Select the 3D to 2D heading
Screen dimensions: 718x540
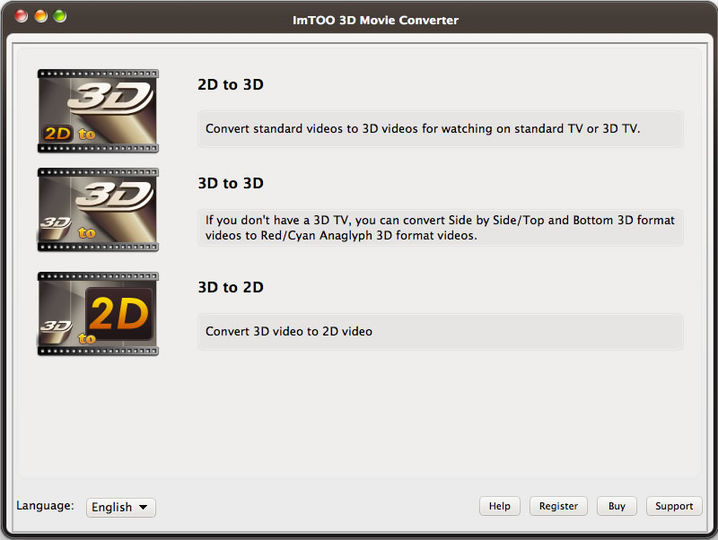pyautogui.click(x=230, y=288)
